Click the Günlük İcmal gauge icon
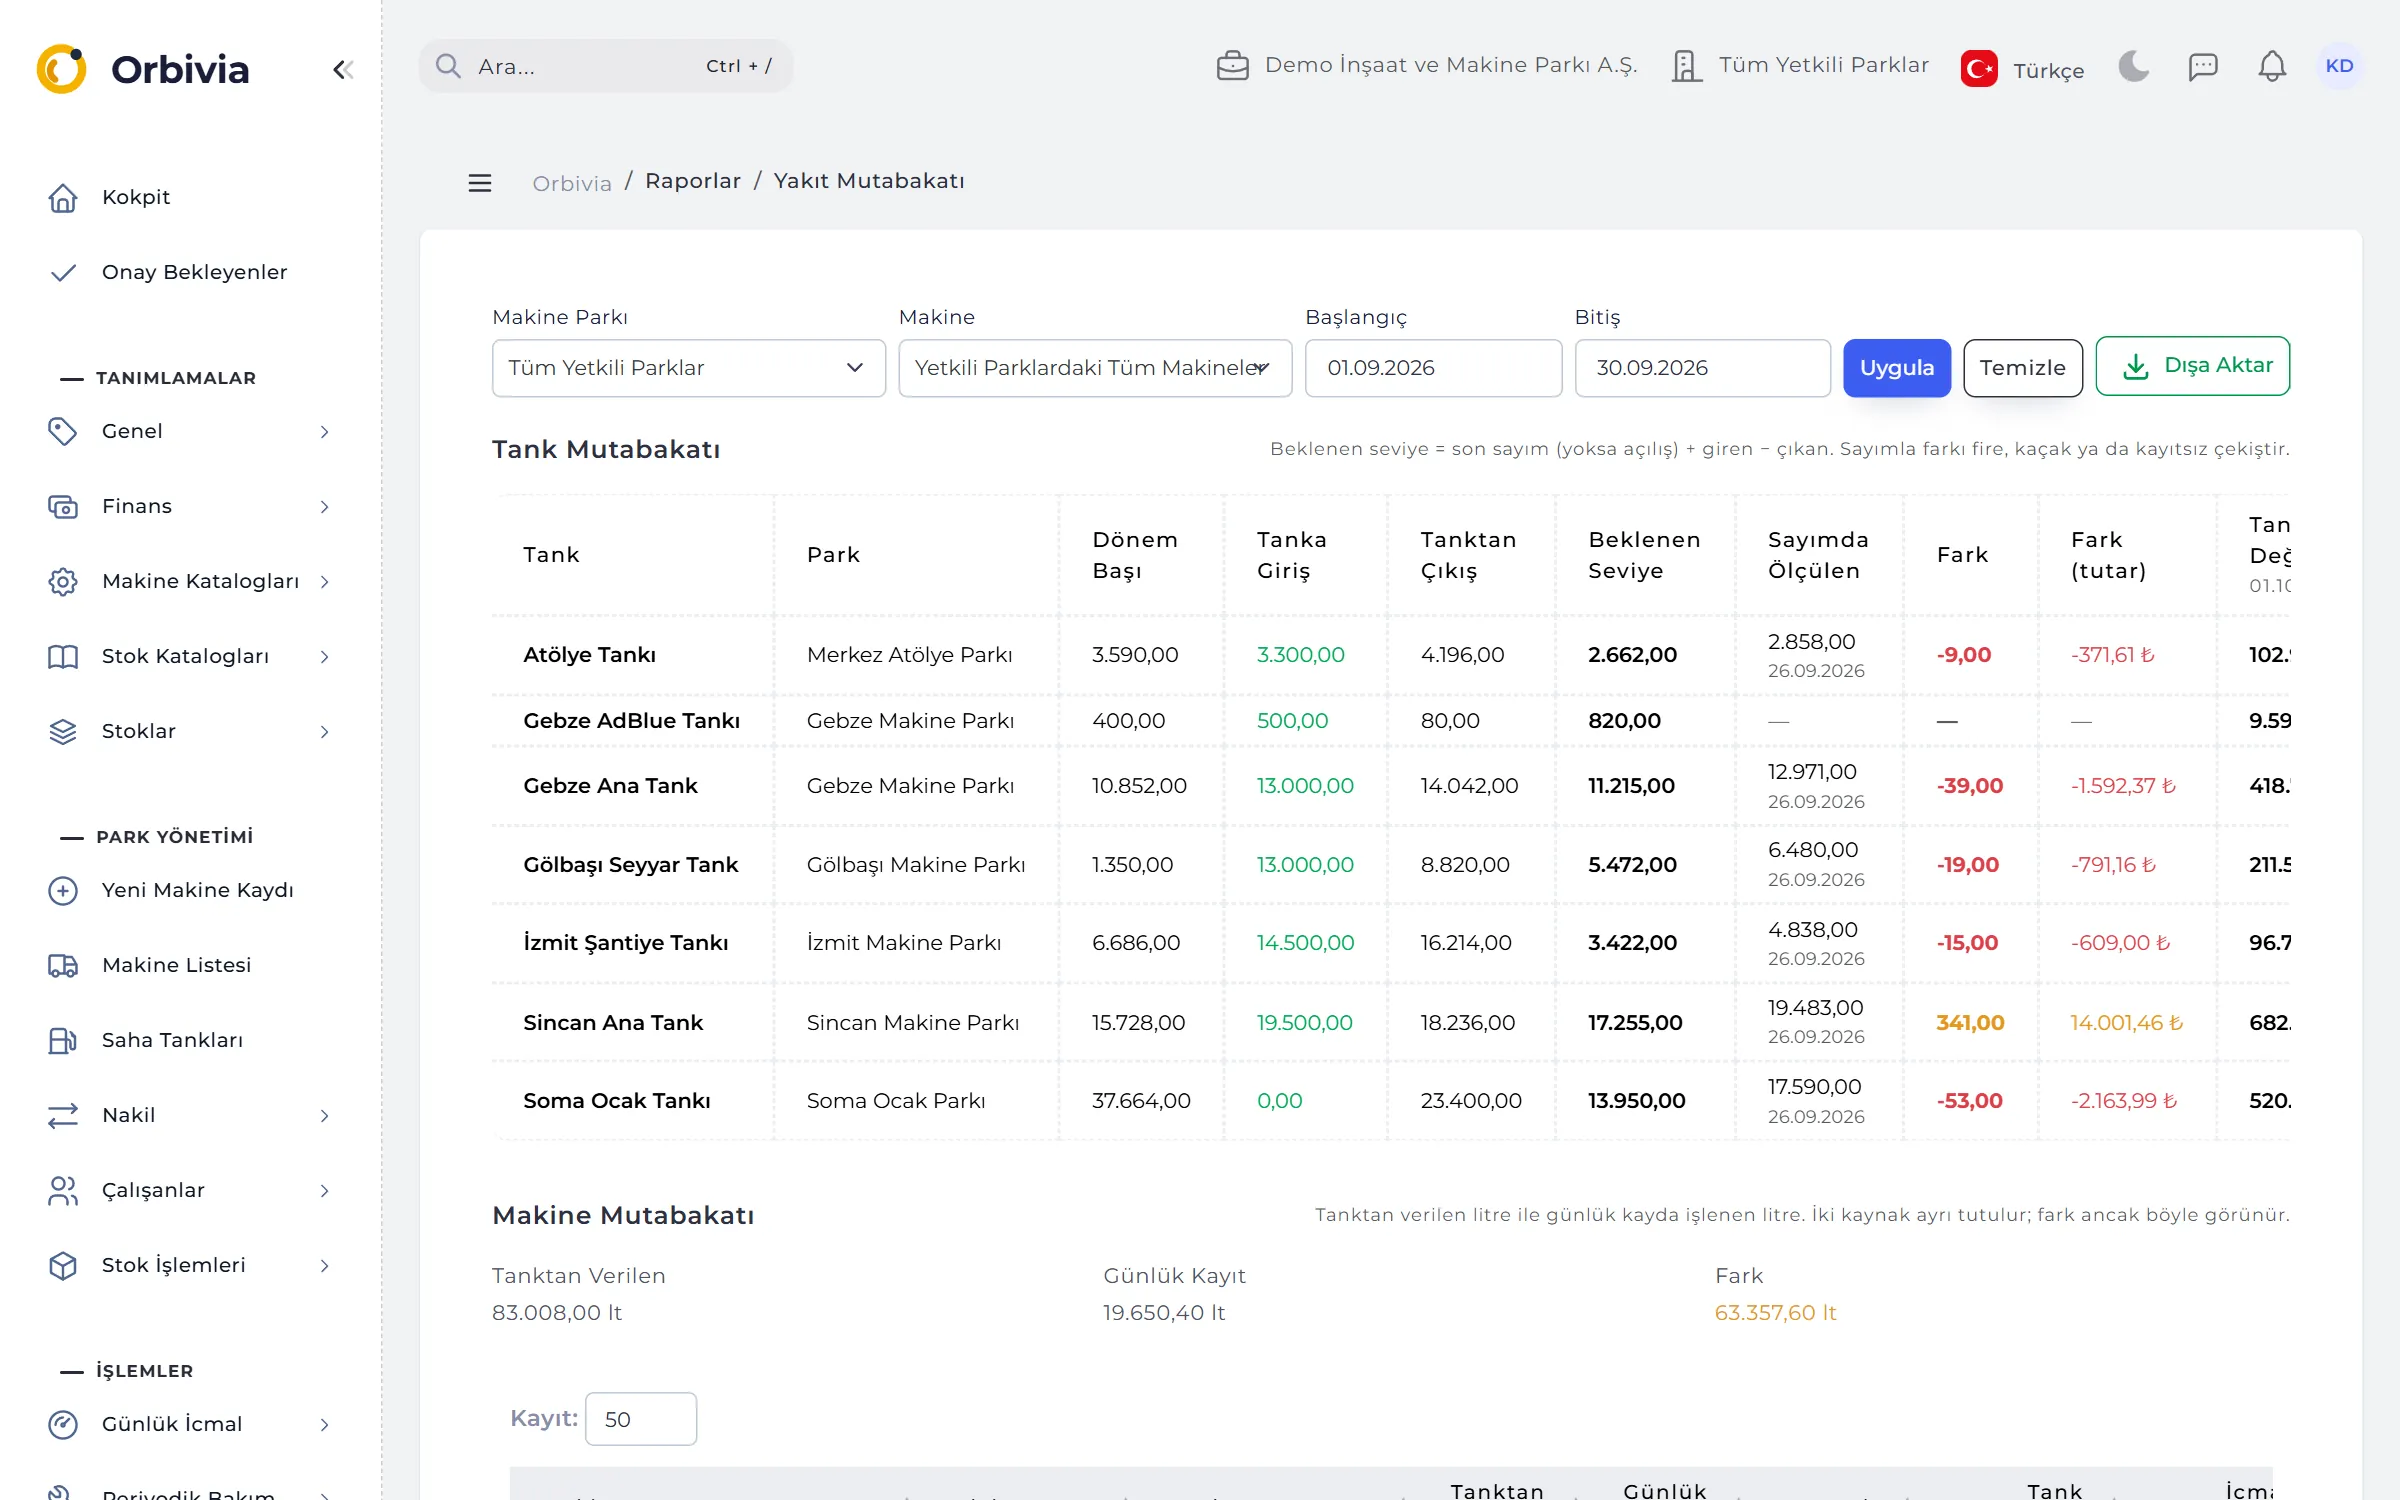2400x1500 pixels. pyautogui.click(x=62, y=1424)
